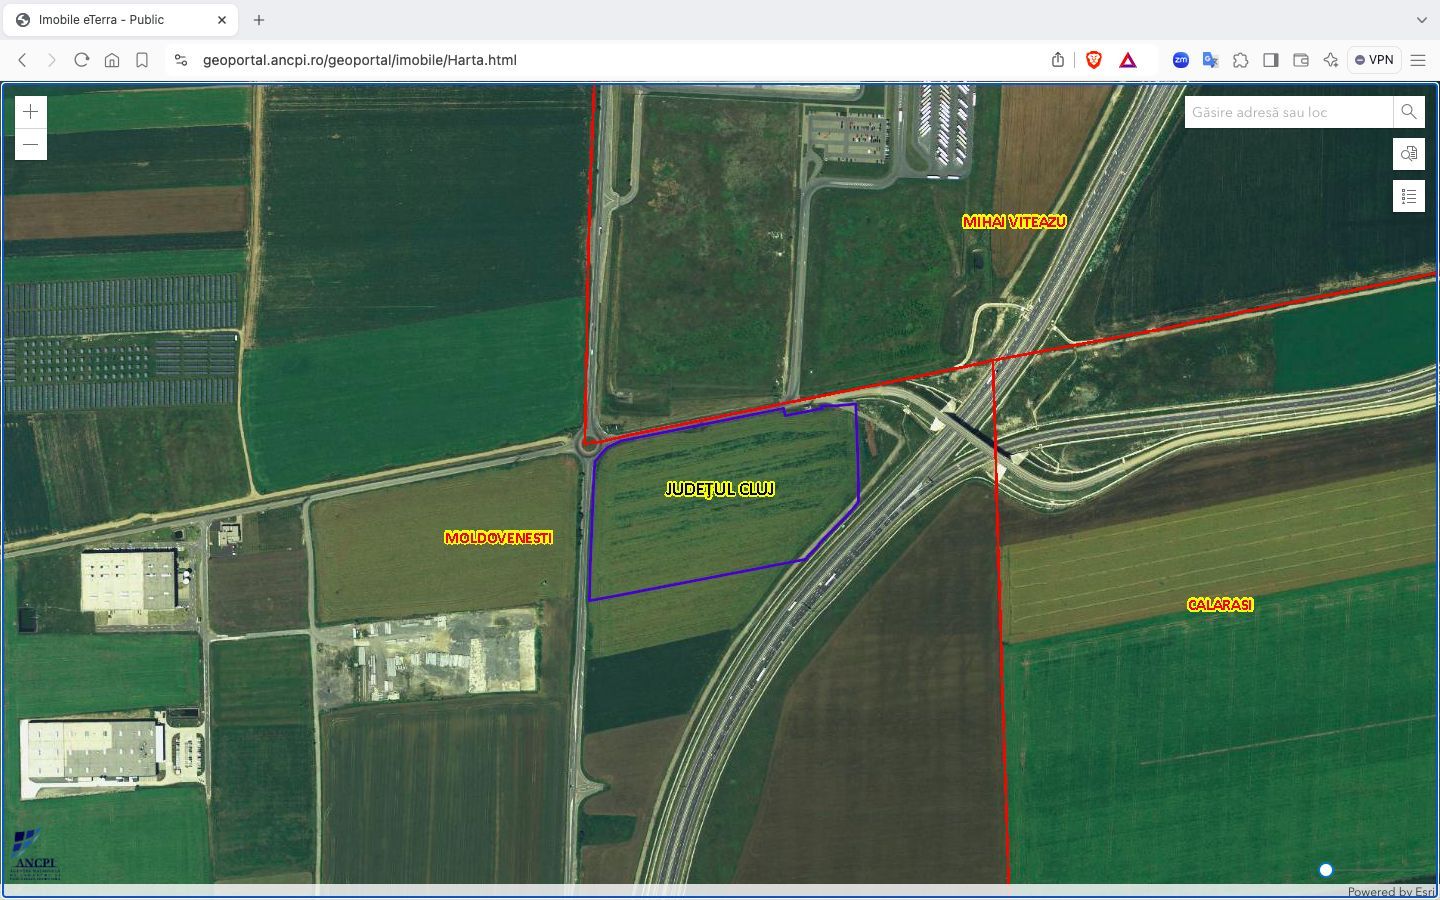Click the Google Translate extension icon
The image size is (1440, 900).
point(1210,60)
